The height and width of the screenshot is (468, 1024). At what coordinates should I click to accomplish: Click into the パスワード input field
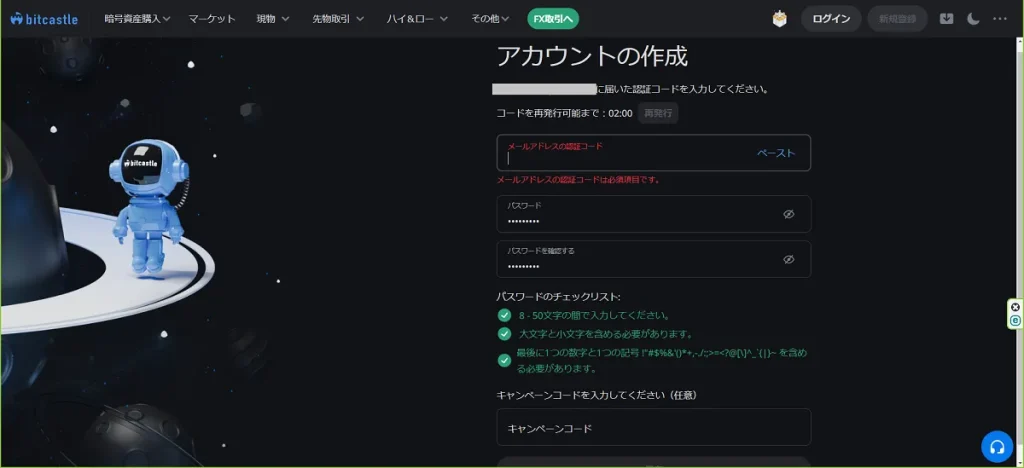pos(654,214)
